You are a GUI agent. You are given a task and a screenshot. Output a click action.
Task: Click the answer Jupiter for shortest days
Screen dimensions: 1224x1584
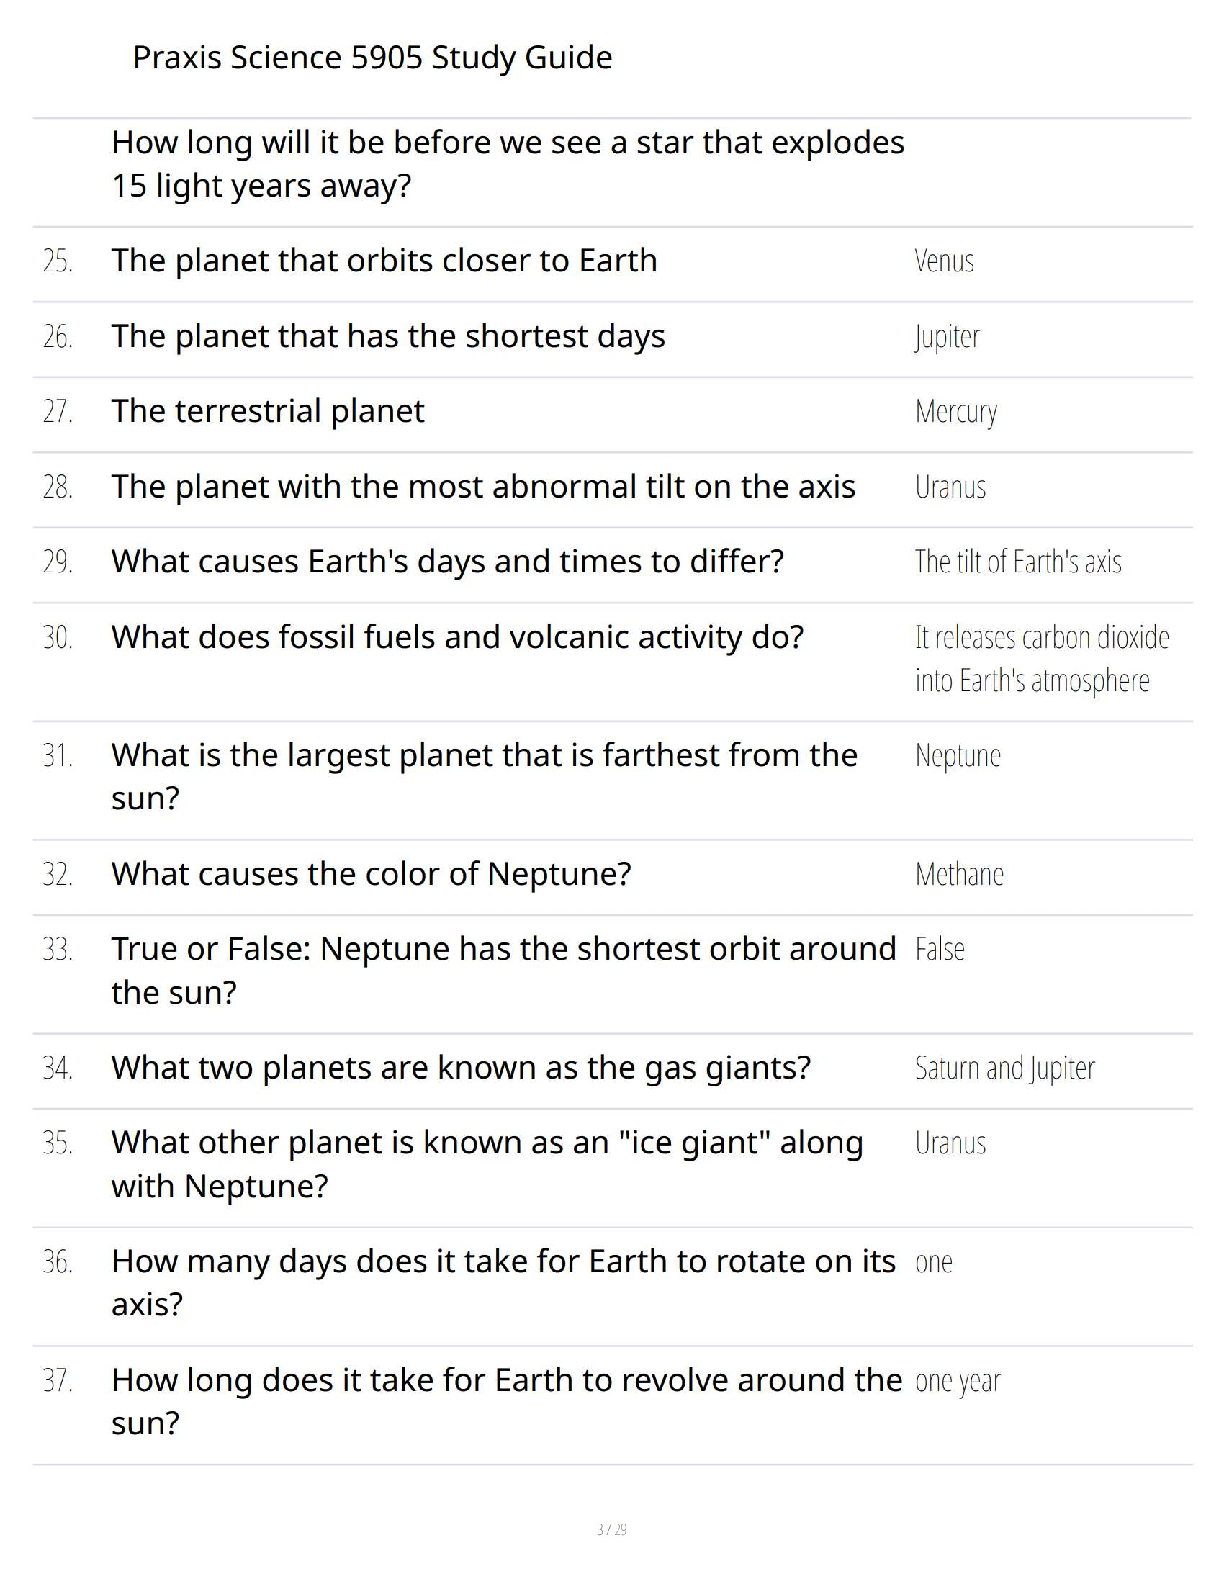coord(947,337)
